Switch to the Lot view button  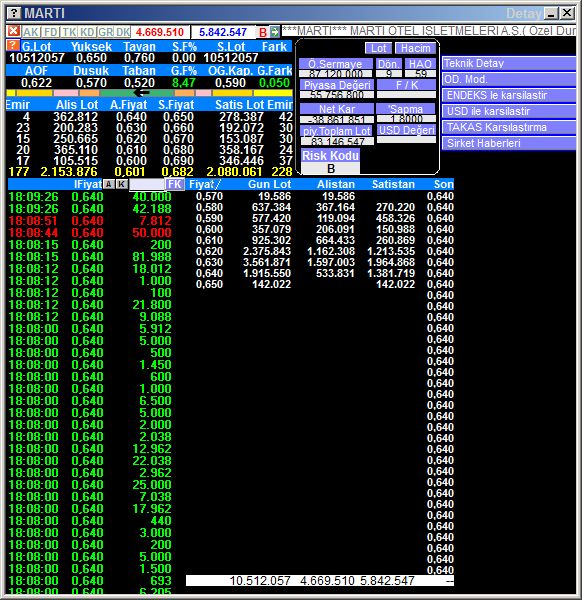378,48
